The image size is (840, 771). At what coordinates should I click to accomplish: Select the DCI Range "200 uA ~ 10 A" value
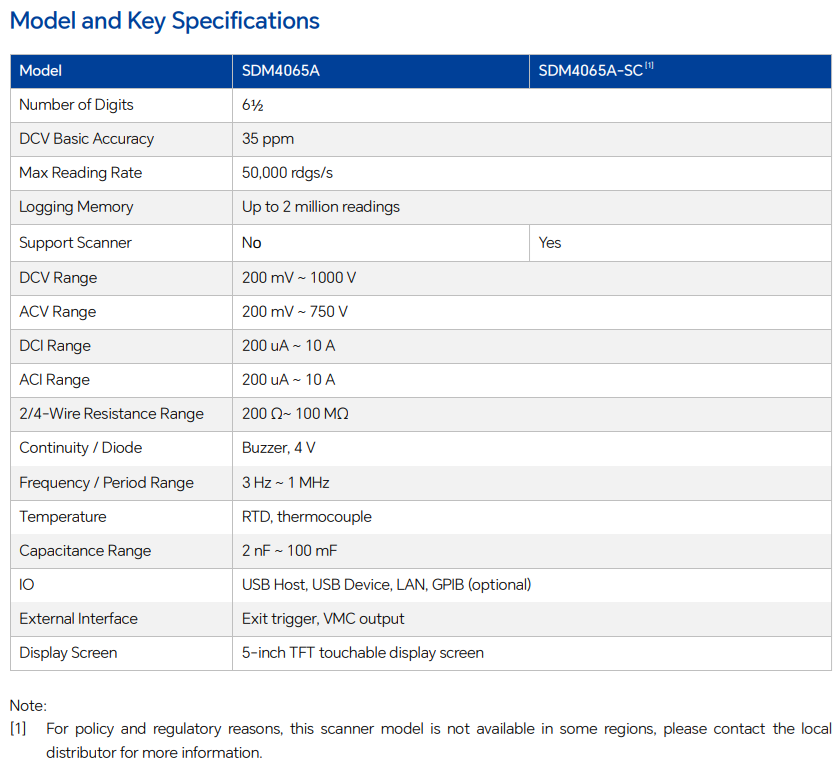[288, 346]
